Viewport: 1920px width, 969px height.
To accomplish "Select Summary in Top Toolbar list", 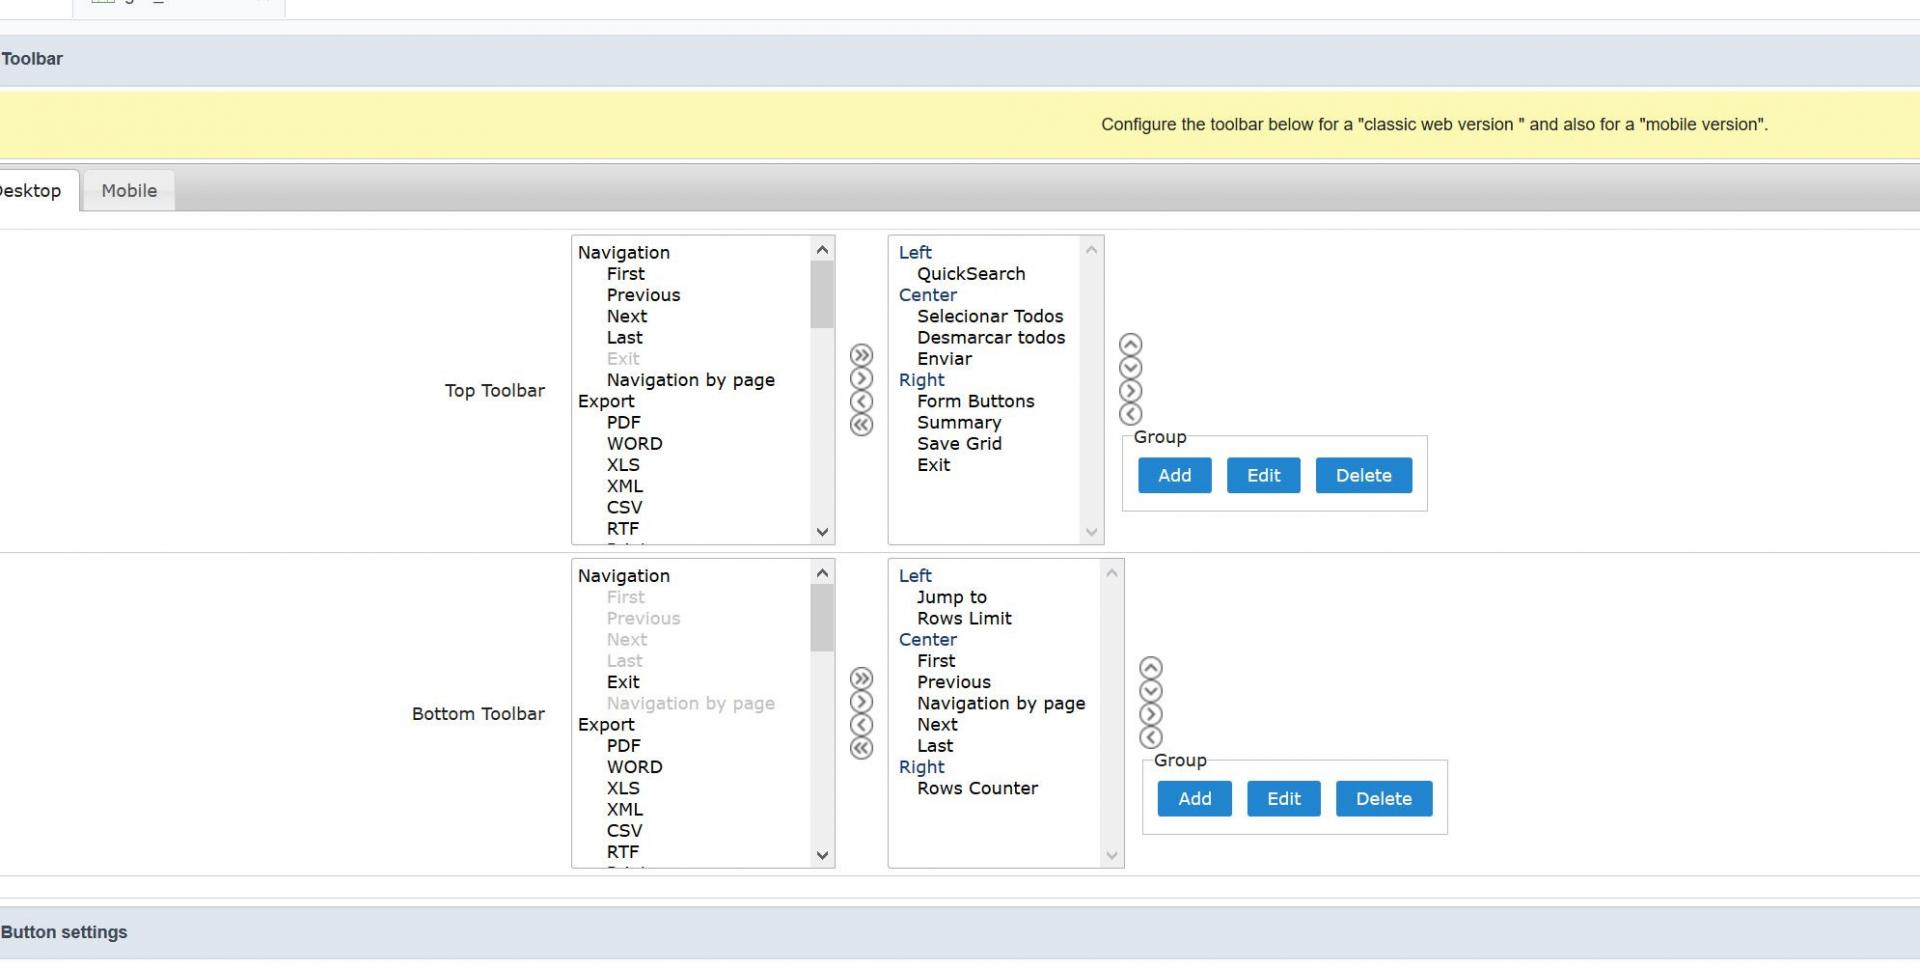I will pos(958,422).
